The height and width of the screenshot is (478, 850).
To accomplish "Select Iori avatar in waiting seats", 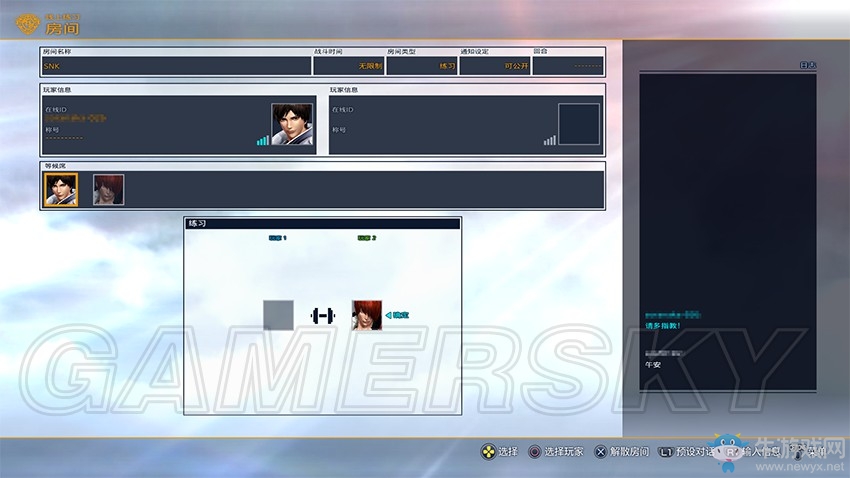I will click(108, 190).
